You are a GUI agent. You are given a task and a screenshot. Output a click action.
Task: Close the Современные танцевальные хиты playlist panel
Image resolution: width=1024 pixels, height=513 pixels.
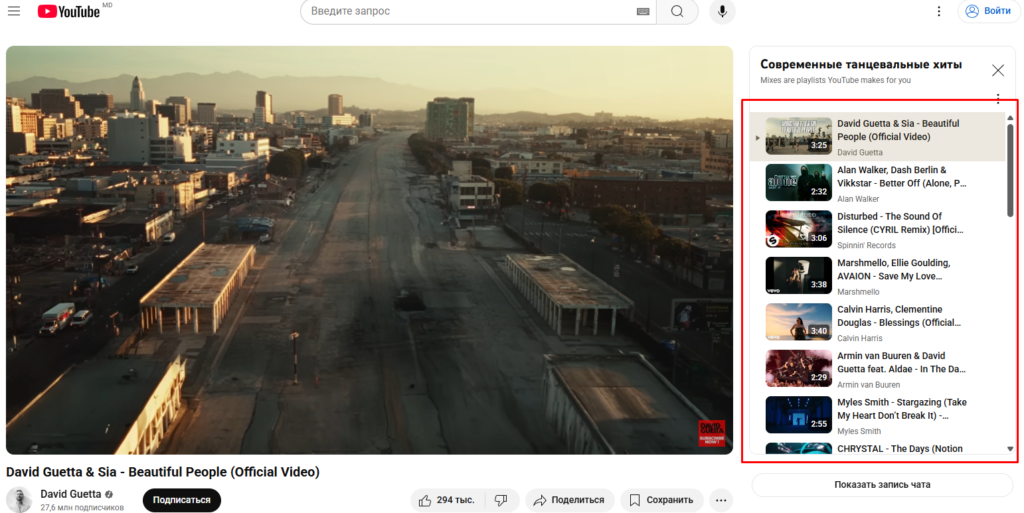997,70
